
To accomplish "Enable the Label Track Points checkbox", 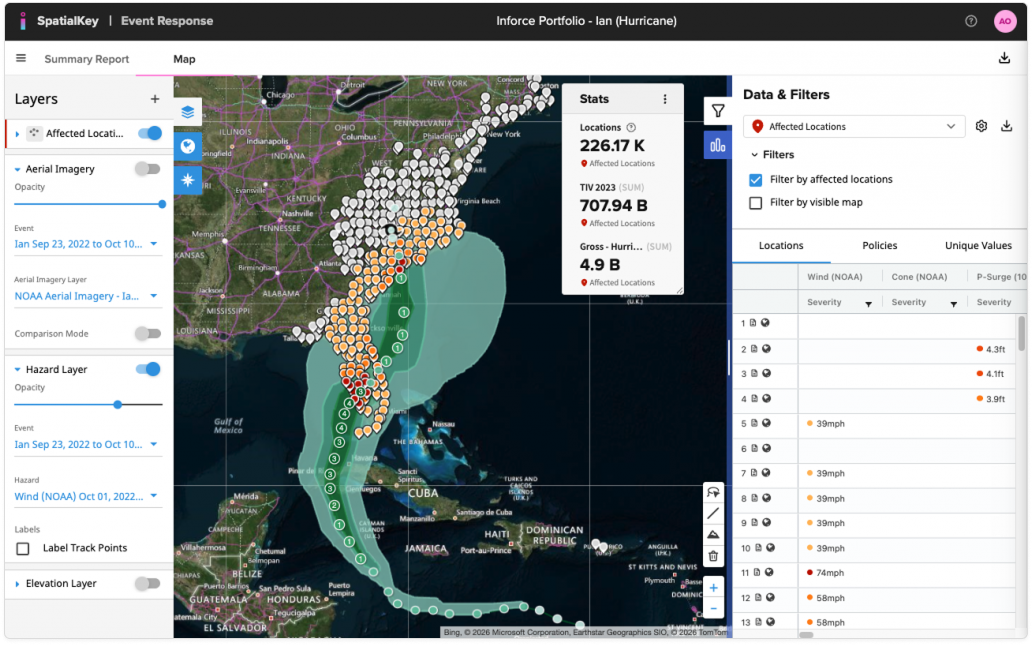I will [22, 548].
